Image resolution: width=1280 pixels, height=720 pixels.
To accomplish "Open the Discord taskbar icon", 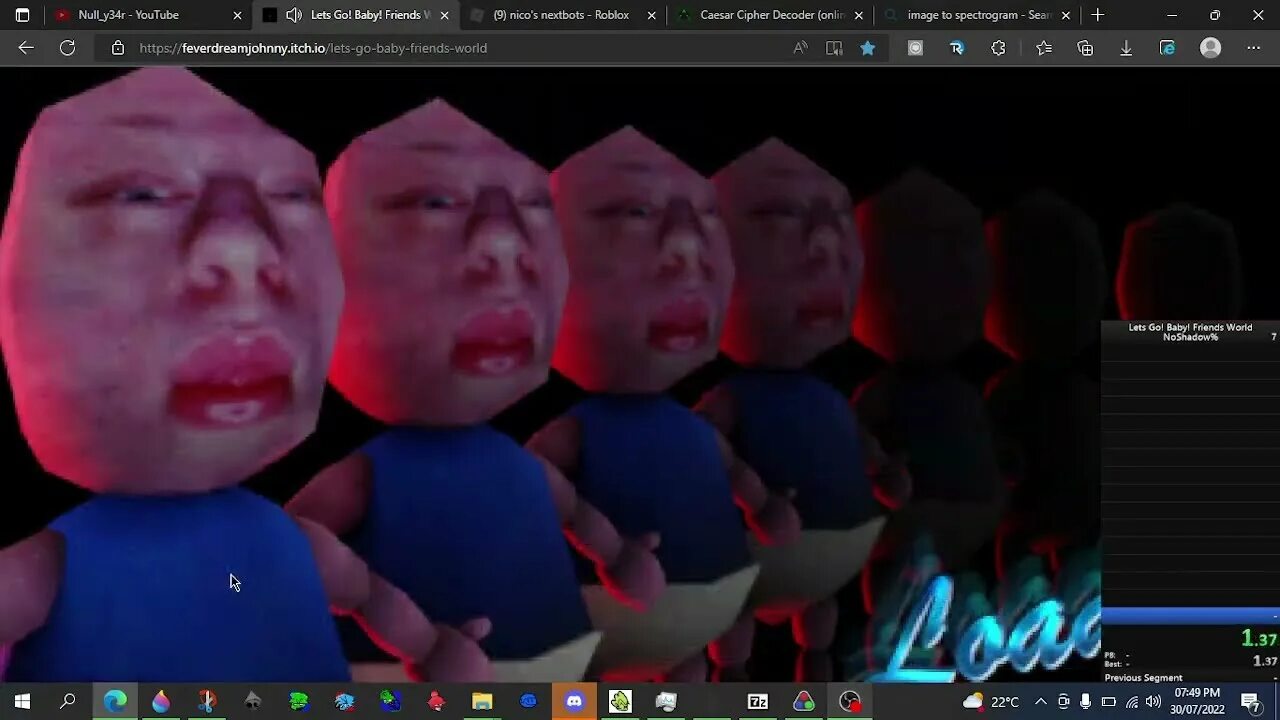I will coord(574,701).
